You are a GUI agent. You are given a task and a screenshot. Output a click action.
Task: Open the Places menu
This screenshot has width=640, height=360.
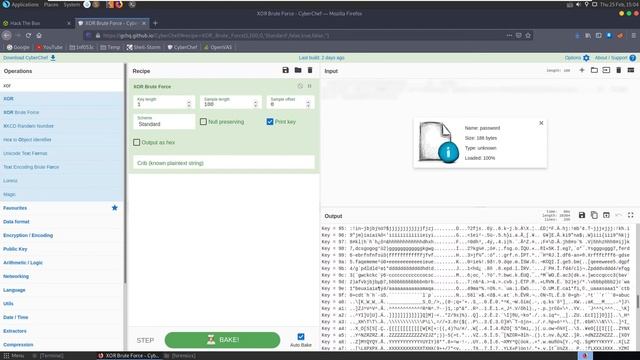click(x=51, y=4)
